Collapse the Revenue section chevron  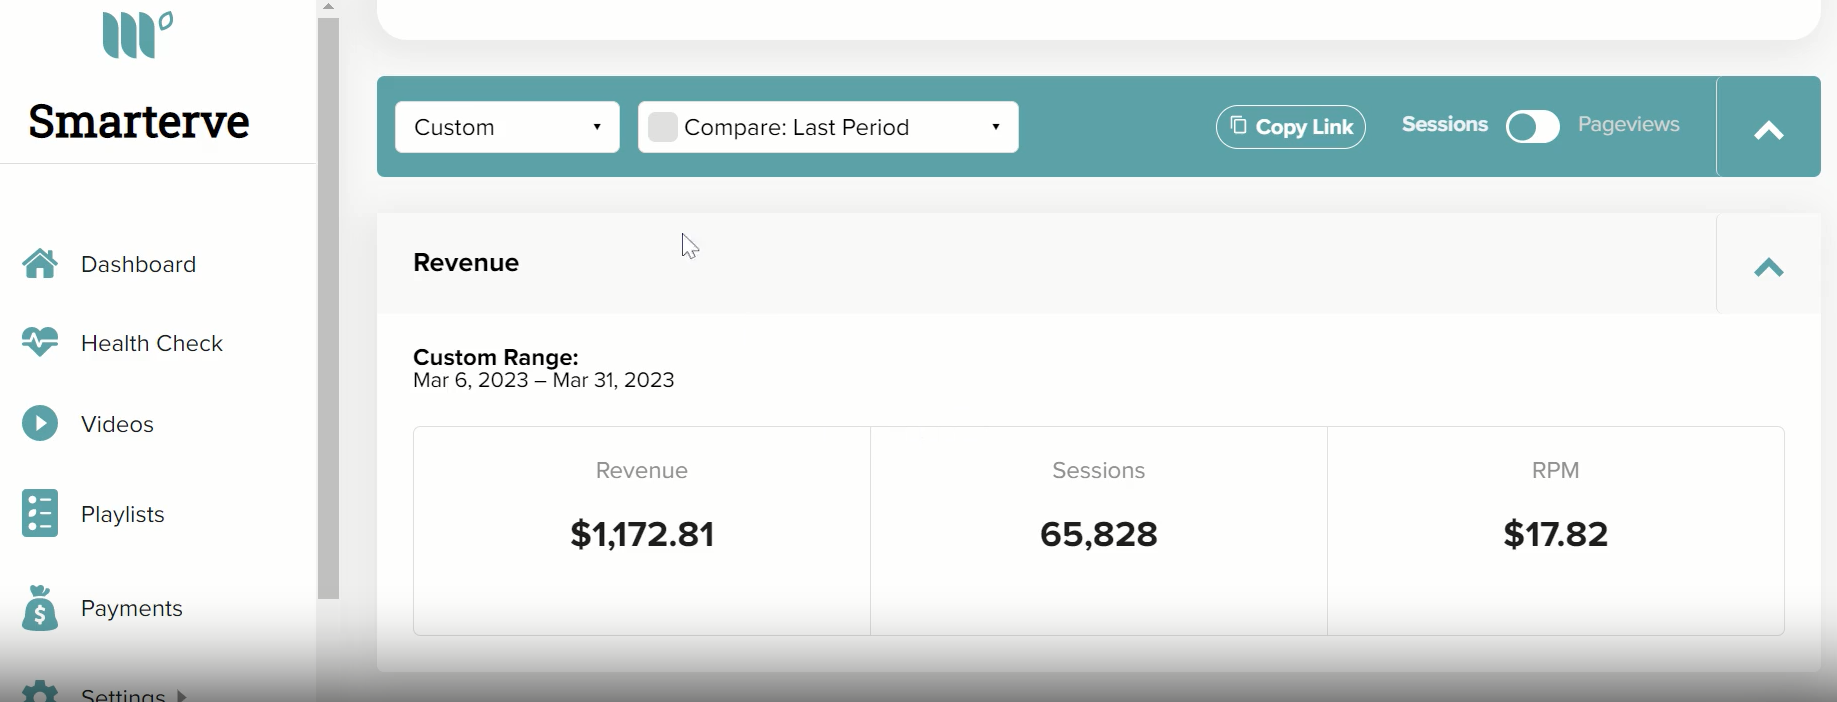tap(1768, 267)
